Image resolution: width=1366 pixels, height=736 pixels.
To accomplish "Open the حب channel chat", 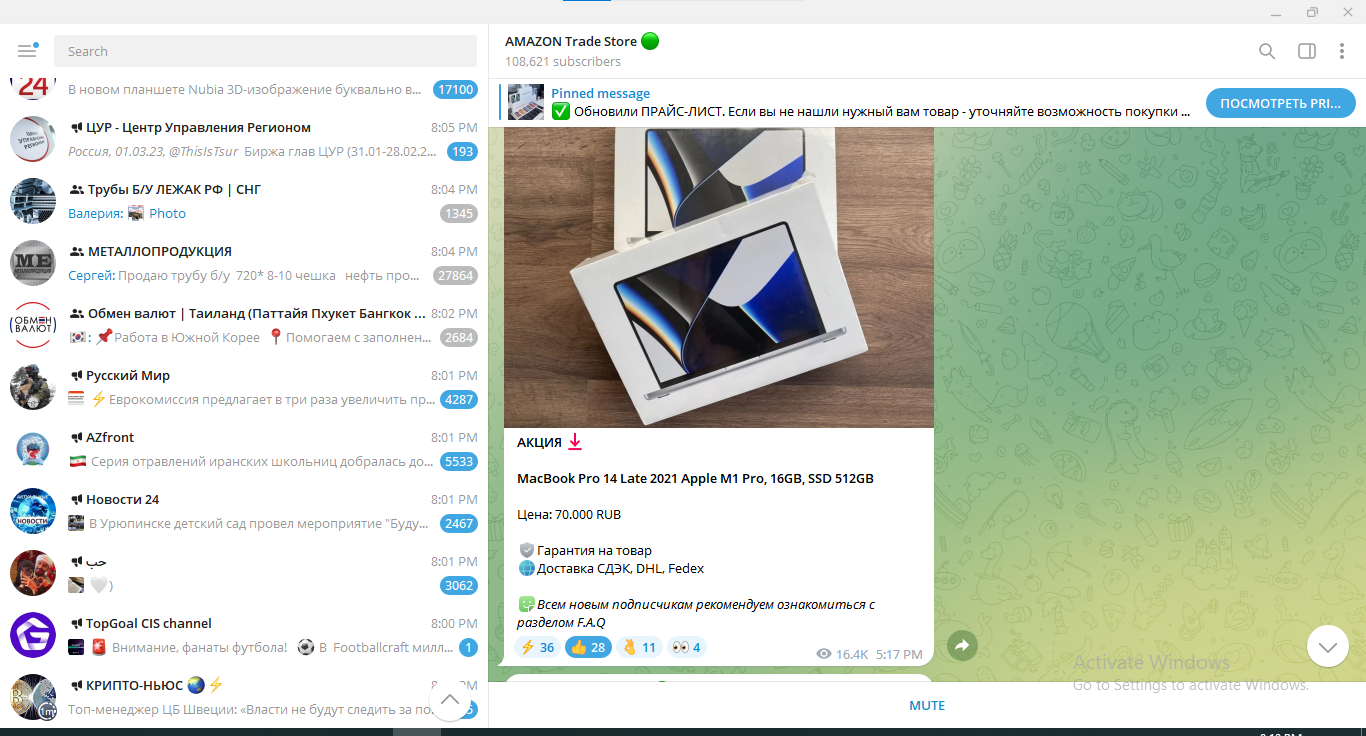I will pyautogui.click(x=244, y=572).
